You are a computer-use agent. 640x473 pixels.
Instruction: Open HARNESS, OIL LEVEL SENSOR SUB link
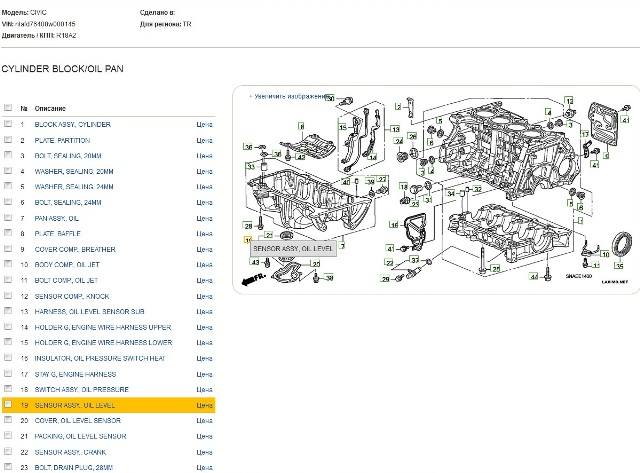pos(89,312)
